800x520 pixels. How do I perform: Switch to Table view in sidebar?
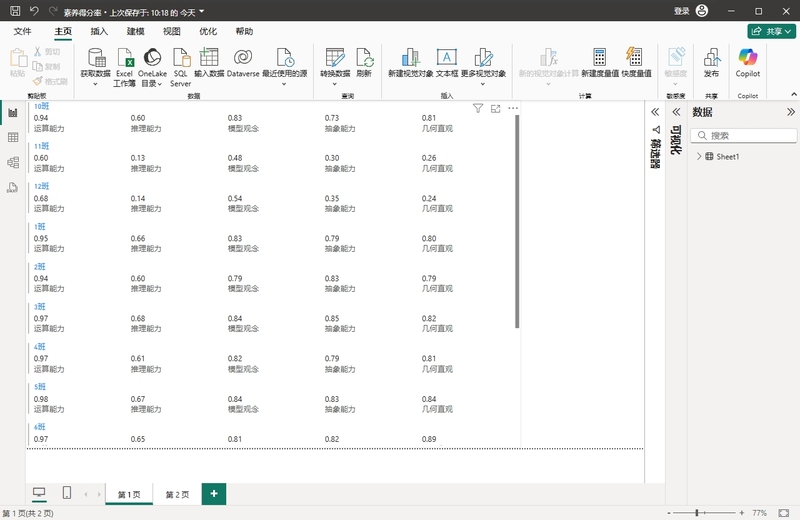[13, 137]
